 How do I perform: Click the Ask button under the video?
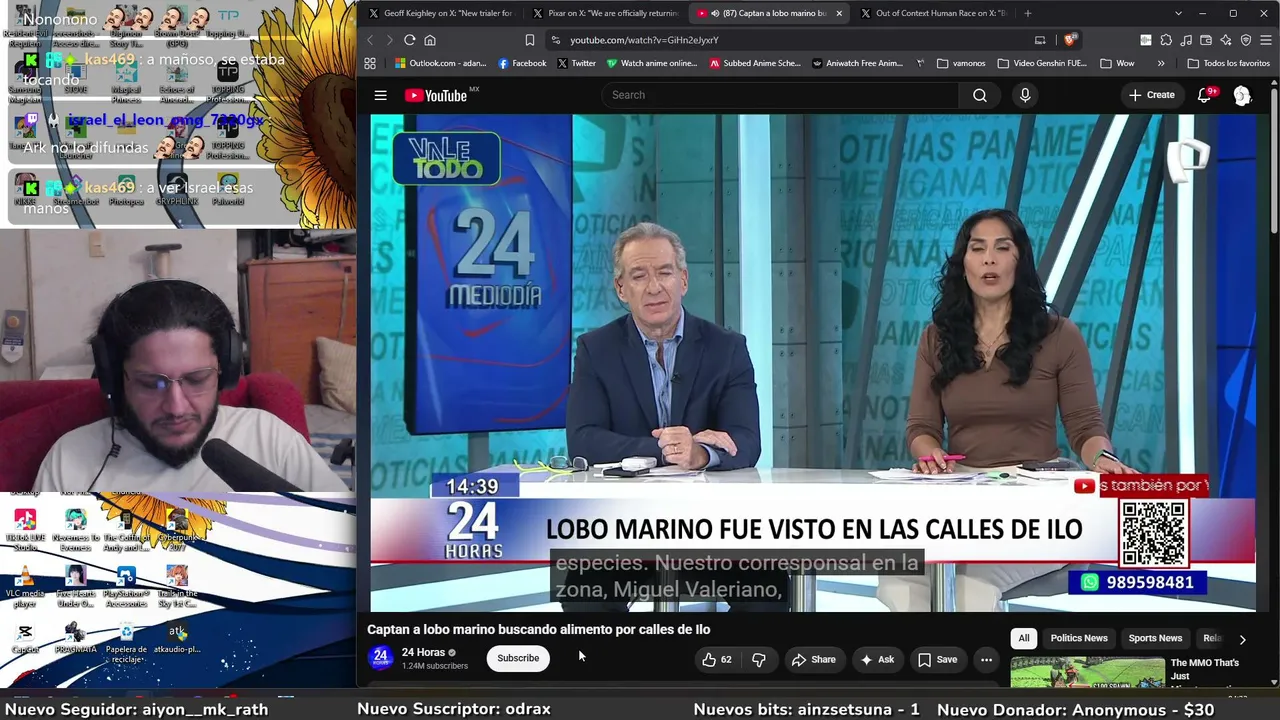[877, 659]
